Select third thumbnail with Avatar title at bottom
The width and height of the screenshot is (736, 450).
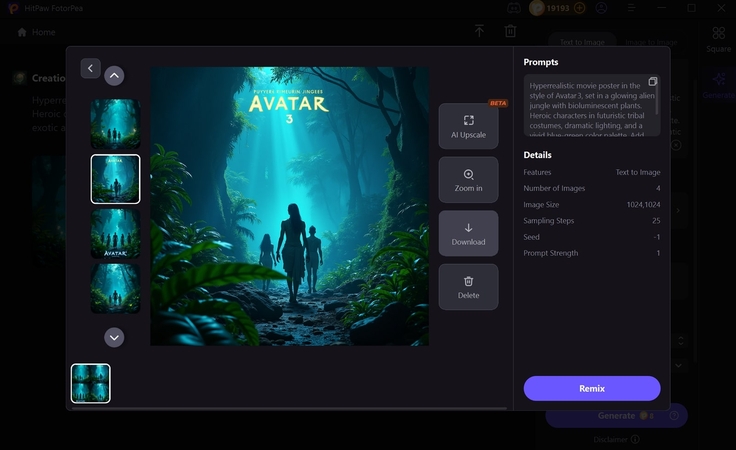point(115,234)
